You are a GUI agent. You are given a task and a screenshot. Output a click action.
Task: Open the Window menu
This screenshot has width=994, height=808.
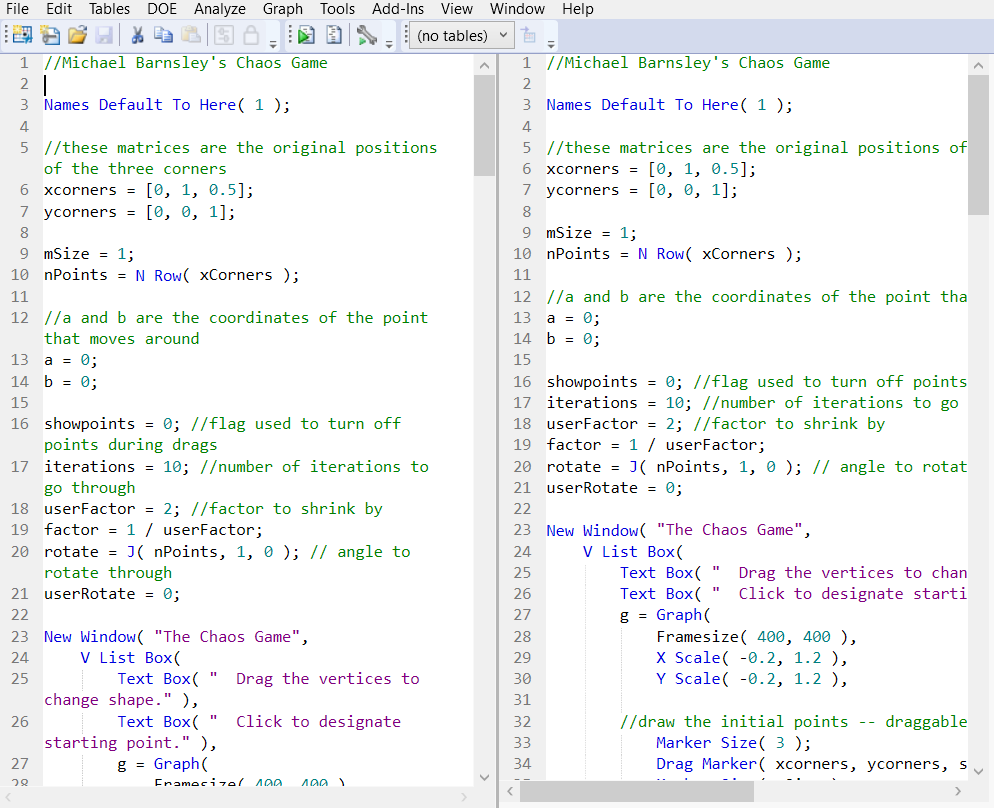click(517, 9)
